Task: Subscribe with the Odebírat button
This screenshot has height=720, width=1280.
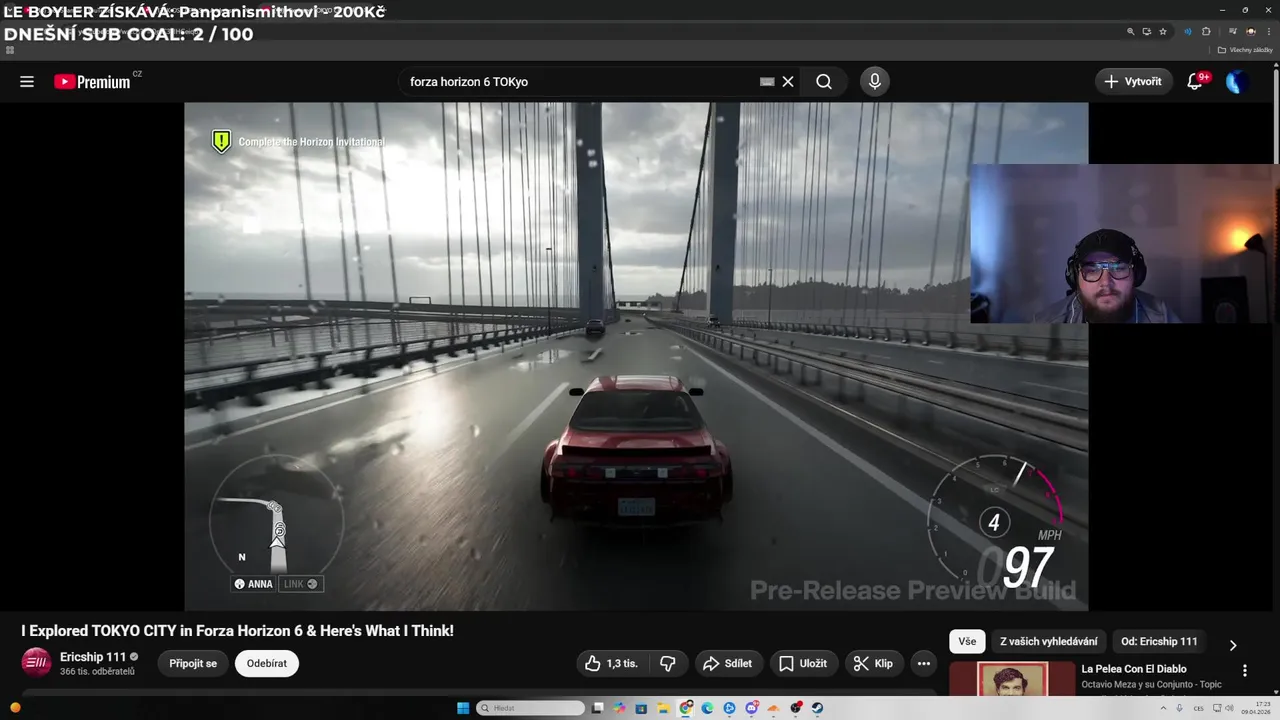Action: pos(267,663)
